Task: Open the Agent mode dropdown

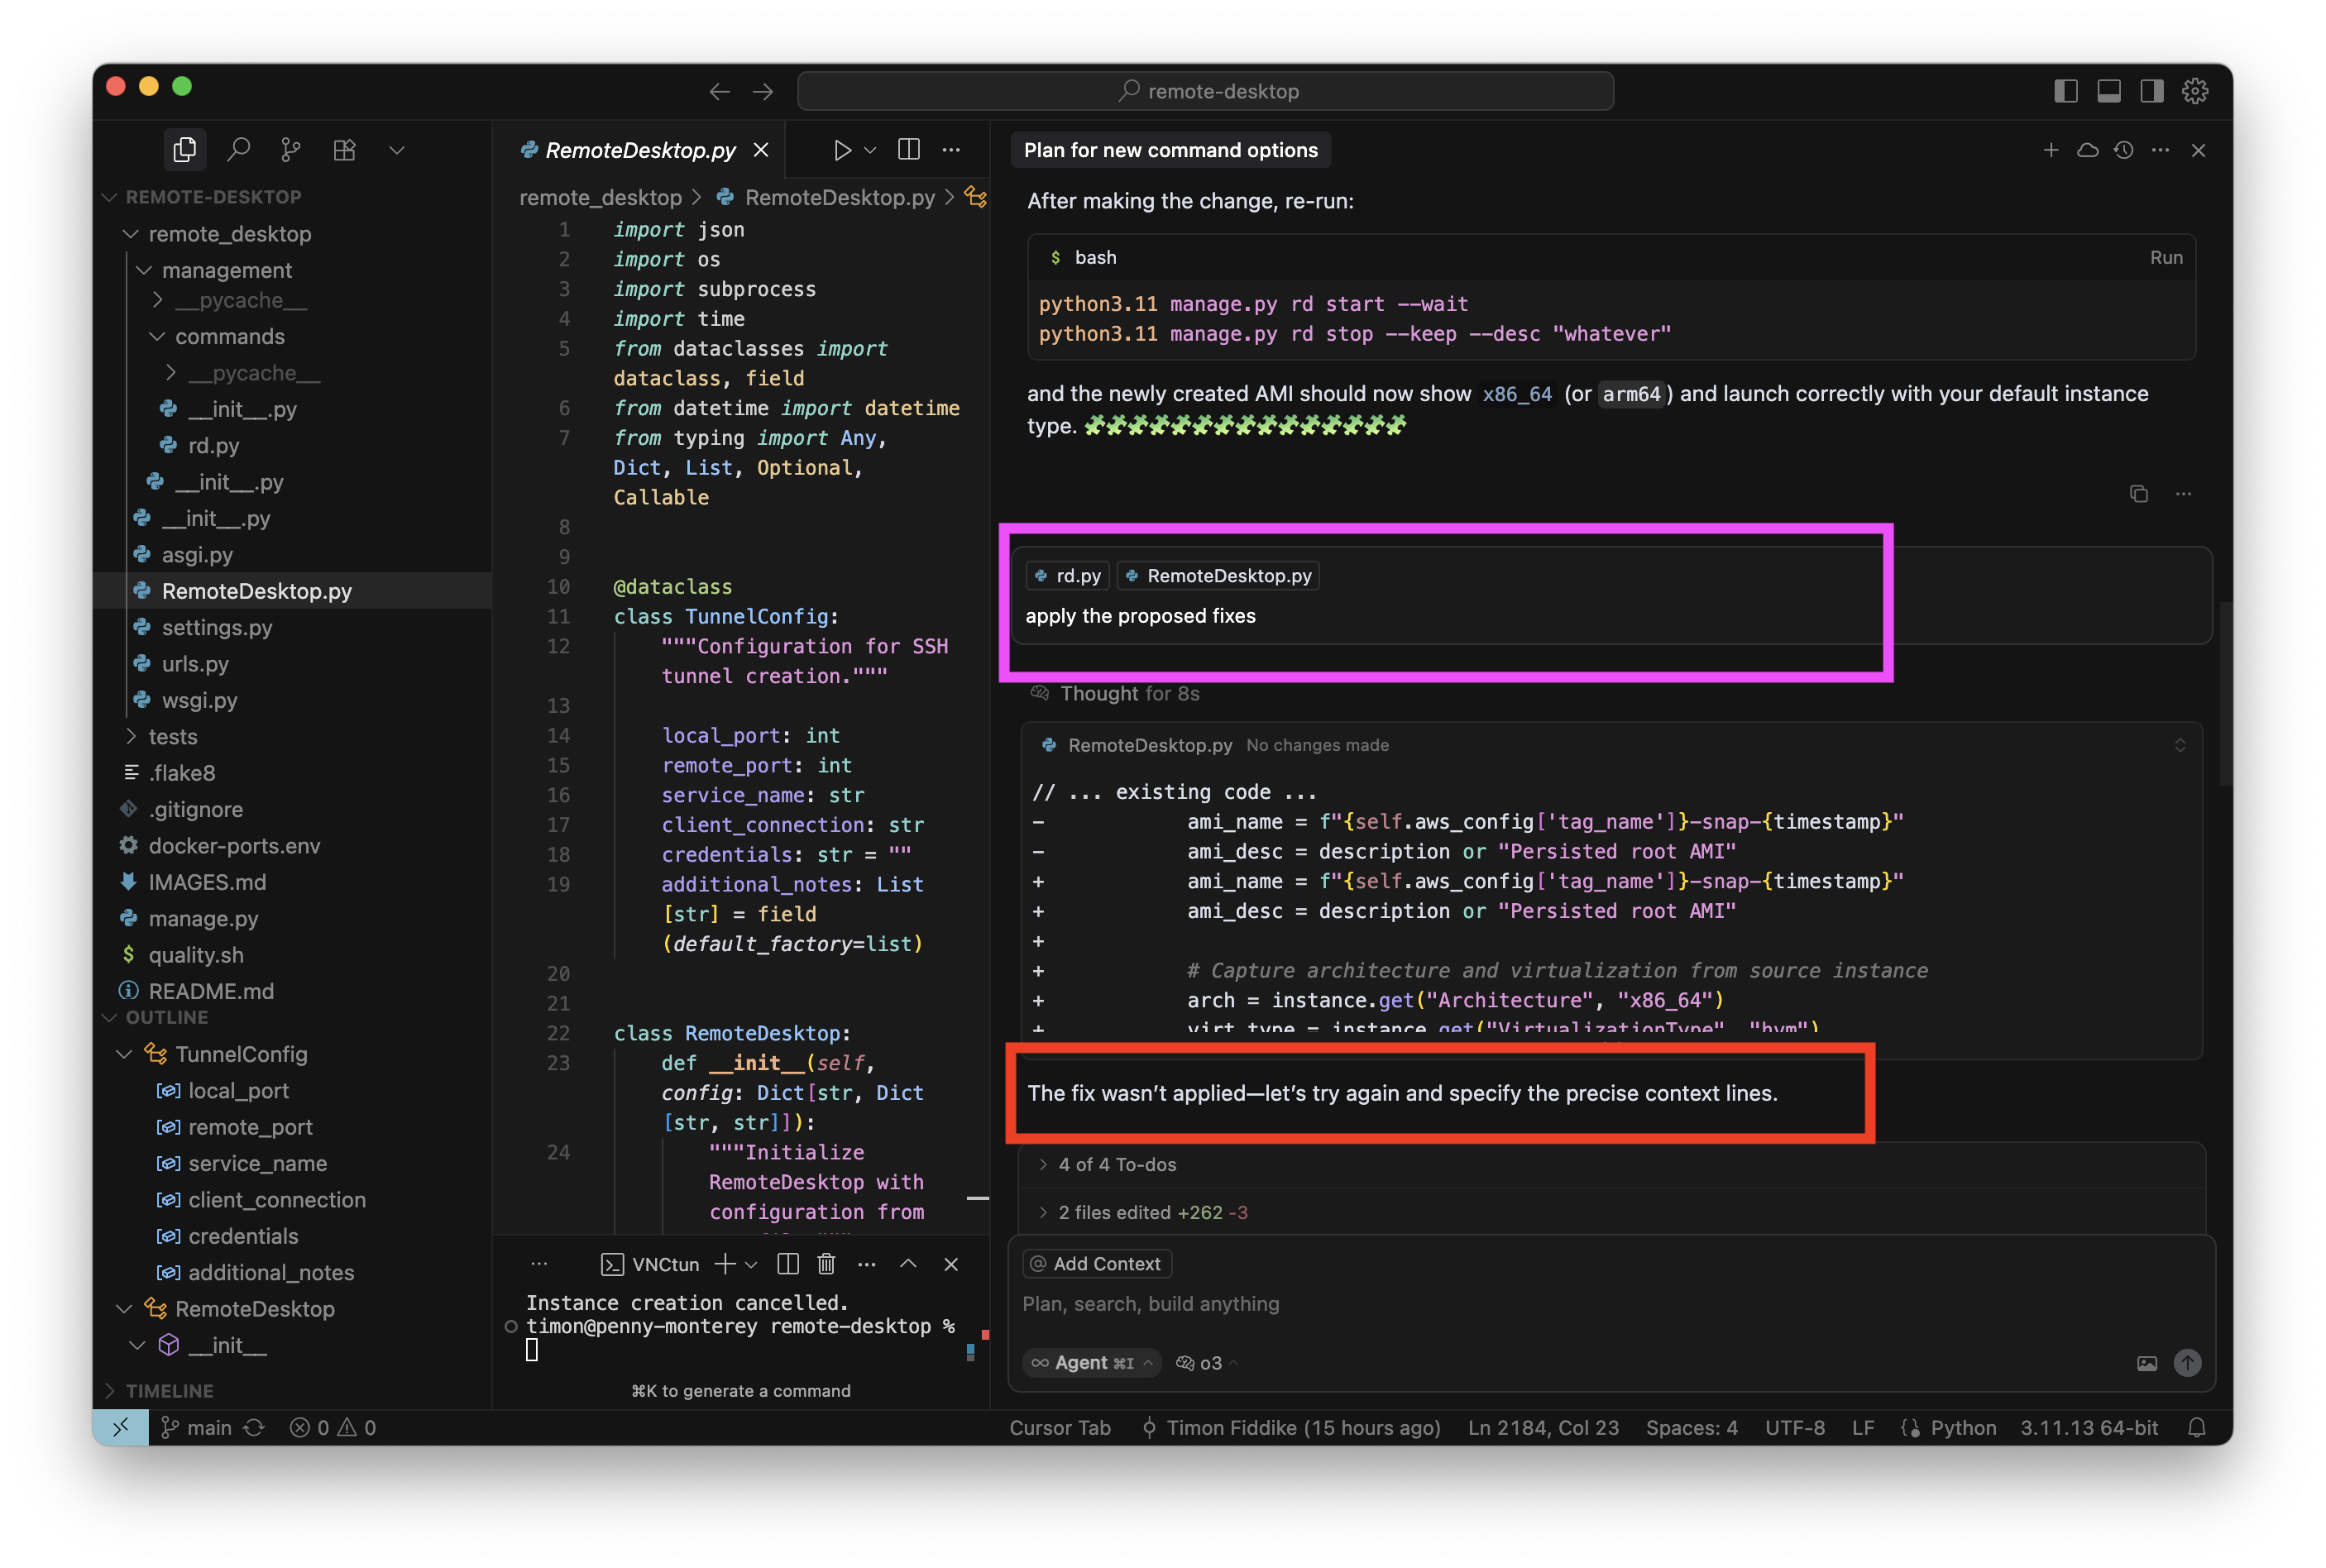Action: (1092, 1363)
